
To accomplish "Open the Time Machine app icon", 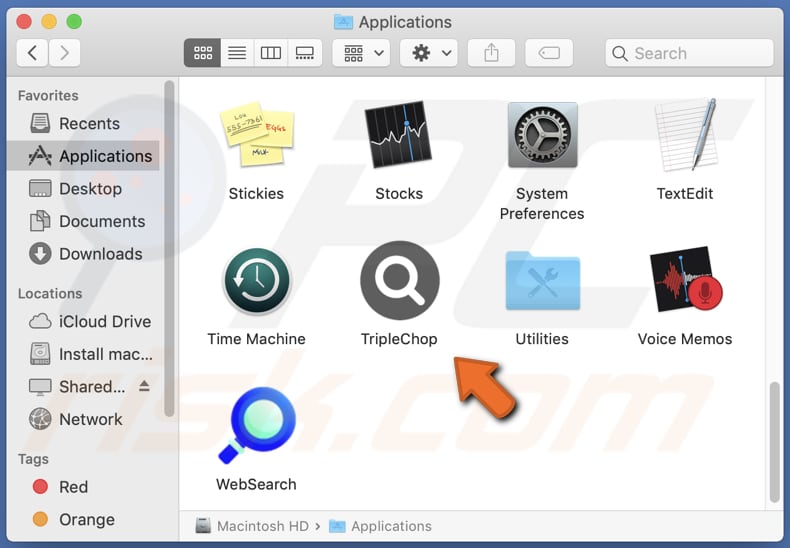I will point(256,281).
